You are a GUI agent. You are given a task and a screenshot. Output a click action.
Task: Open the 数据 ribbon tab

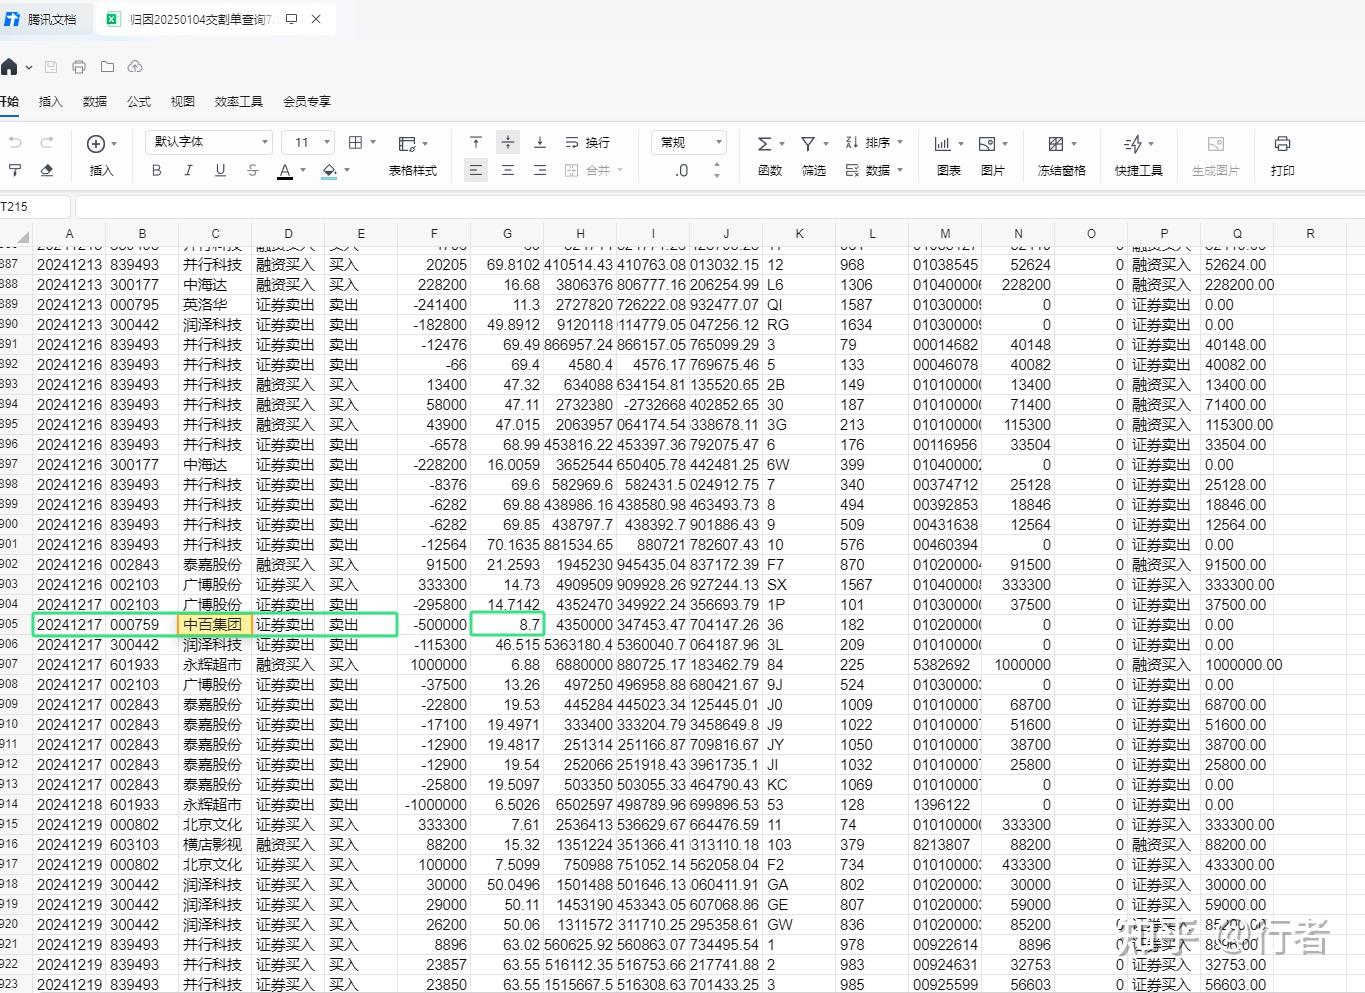tap(95, 101)
